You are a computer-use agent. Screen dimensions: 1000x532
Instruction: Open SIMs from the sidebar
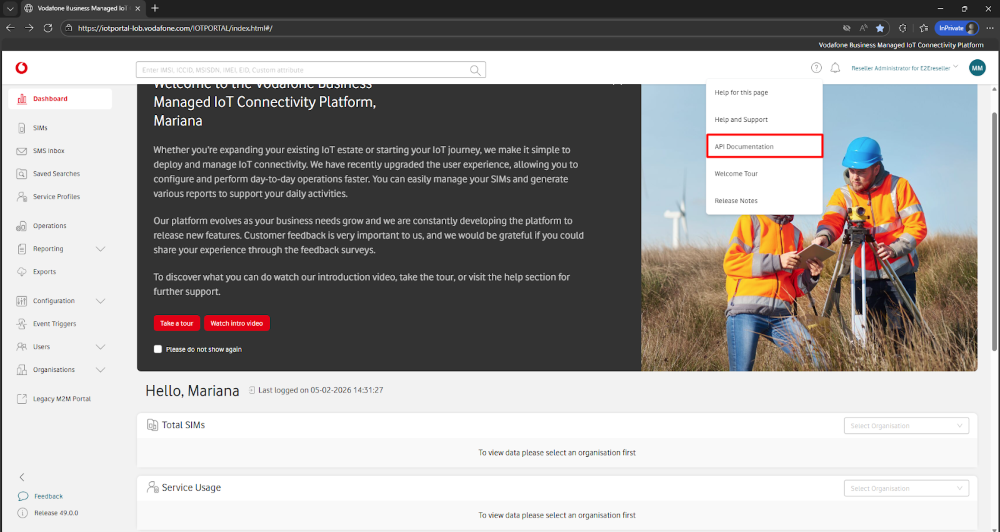tap(40, 128)
